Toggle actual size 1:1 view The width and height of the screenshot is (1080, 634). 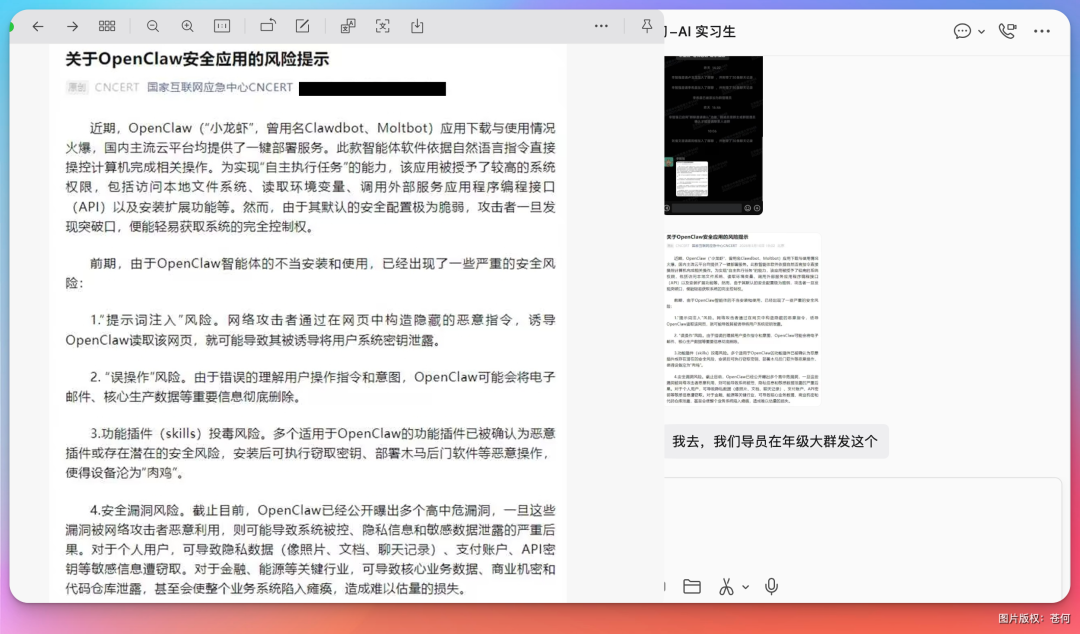pos(222,26)
